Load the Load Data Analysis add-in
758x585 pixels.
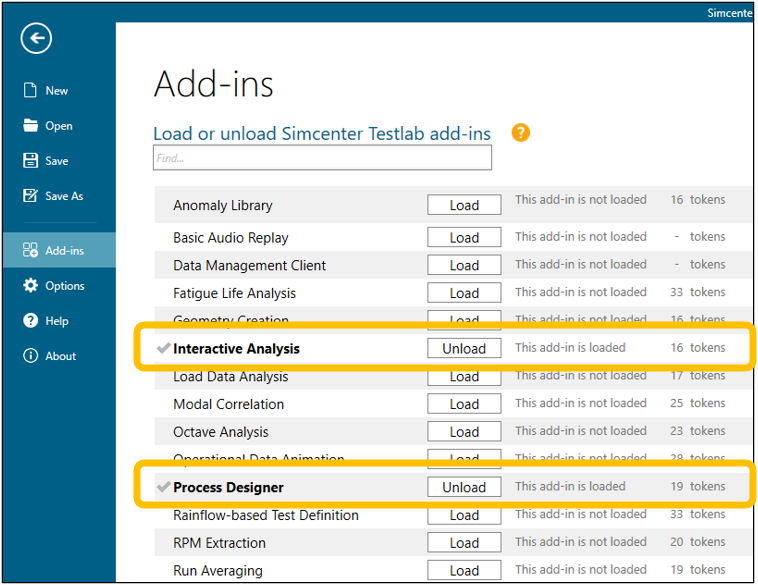point(464,377)
